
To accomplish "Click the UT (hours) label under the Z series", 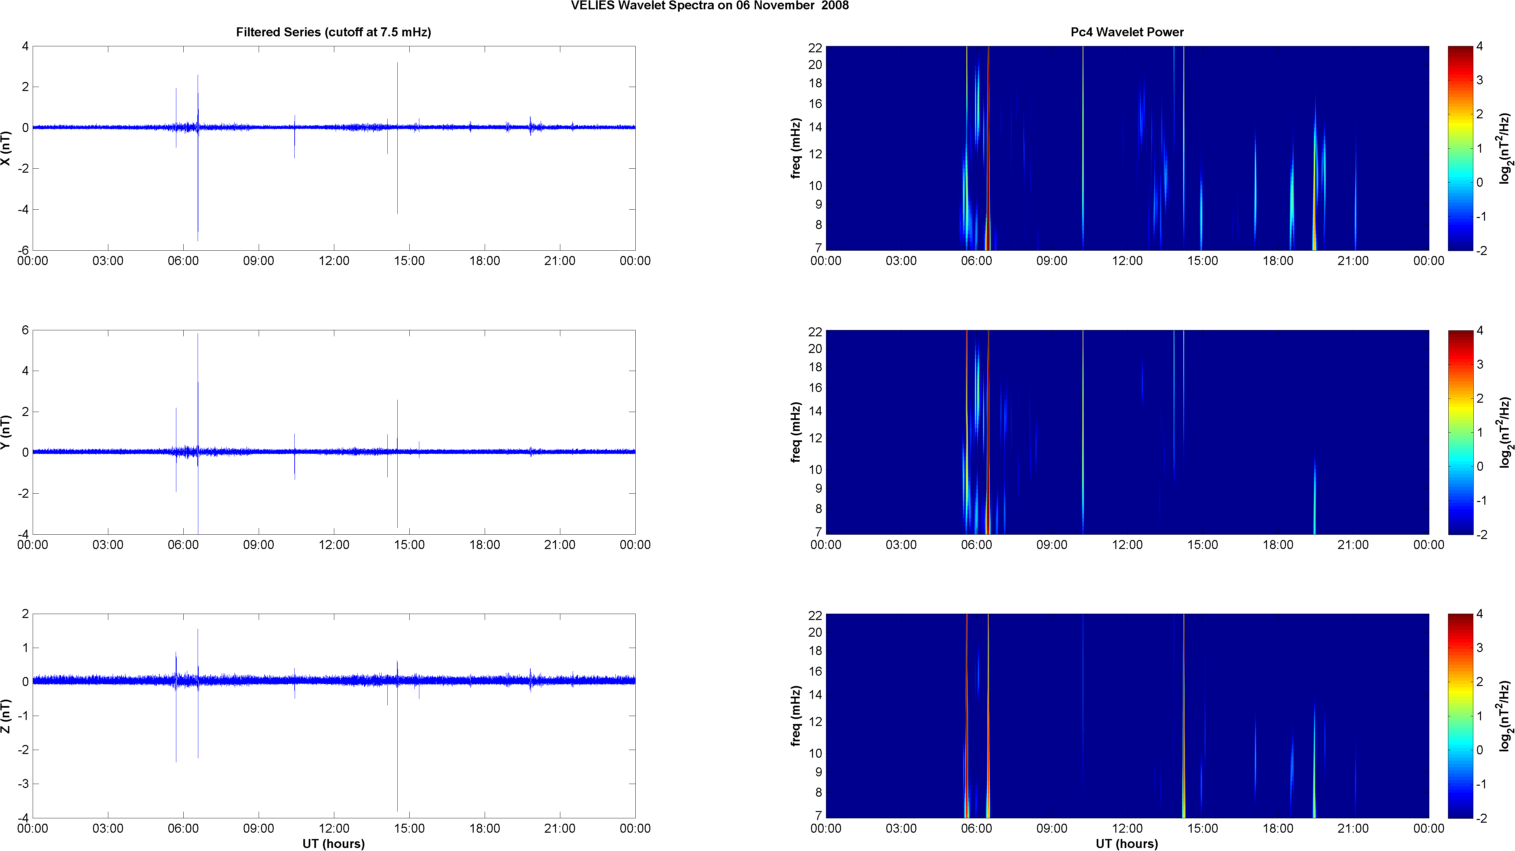I will [333, 843].
